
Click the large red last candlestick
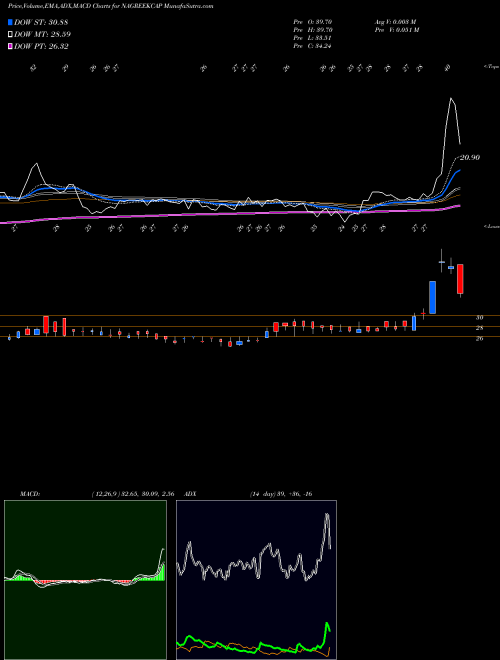coord(460,279)
